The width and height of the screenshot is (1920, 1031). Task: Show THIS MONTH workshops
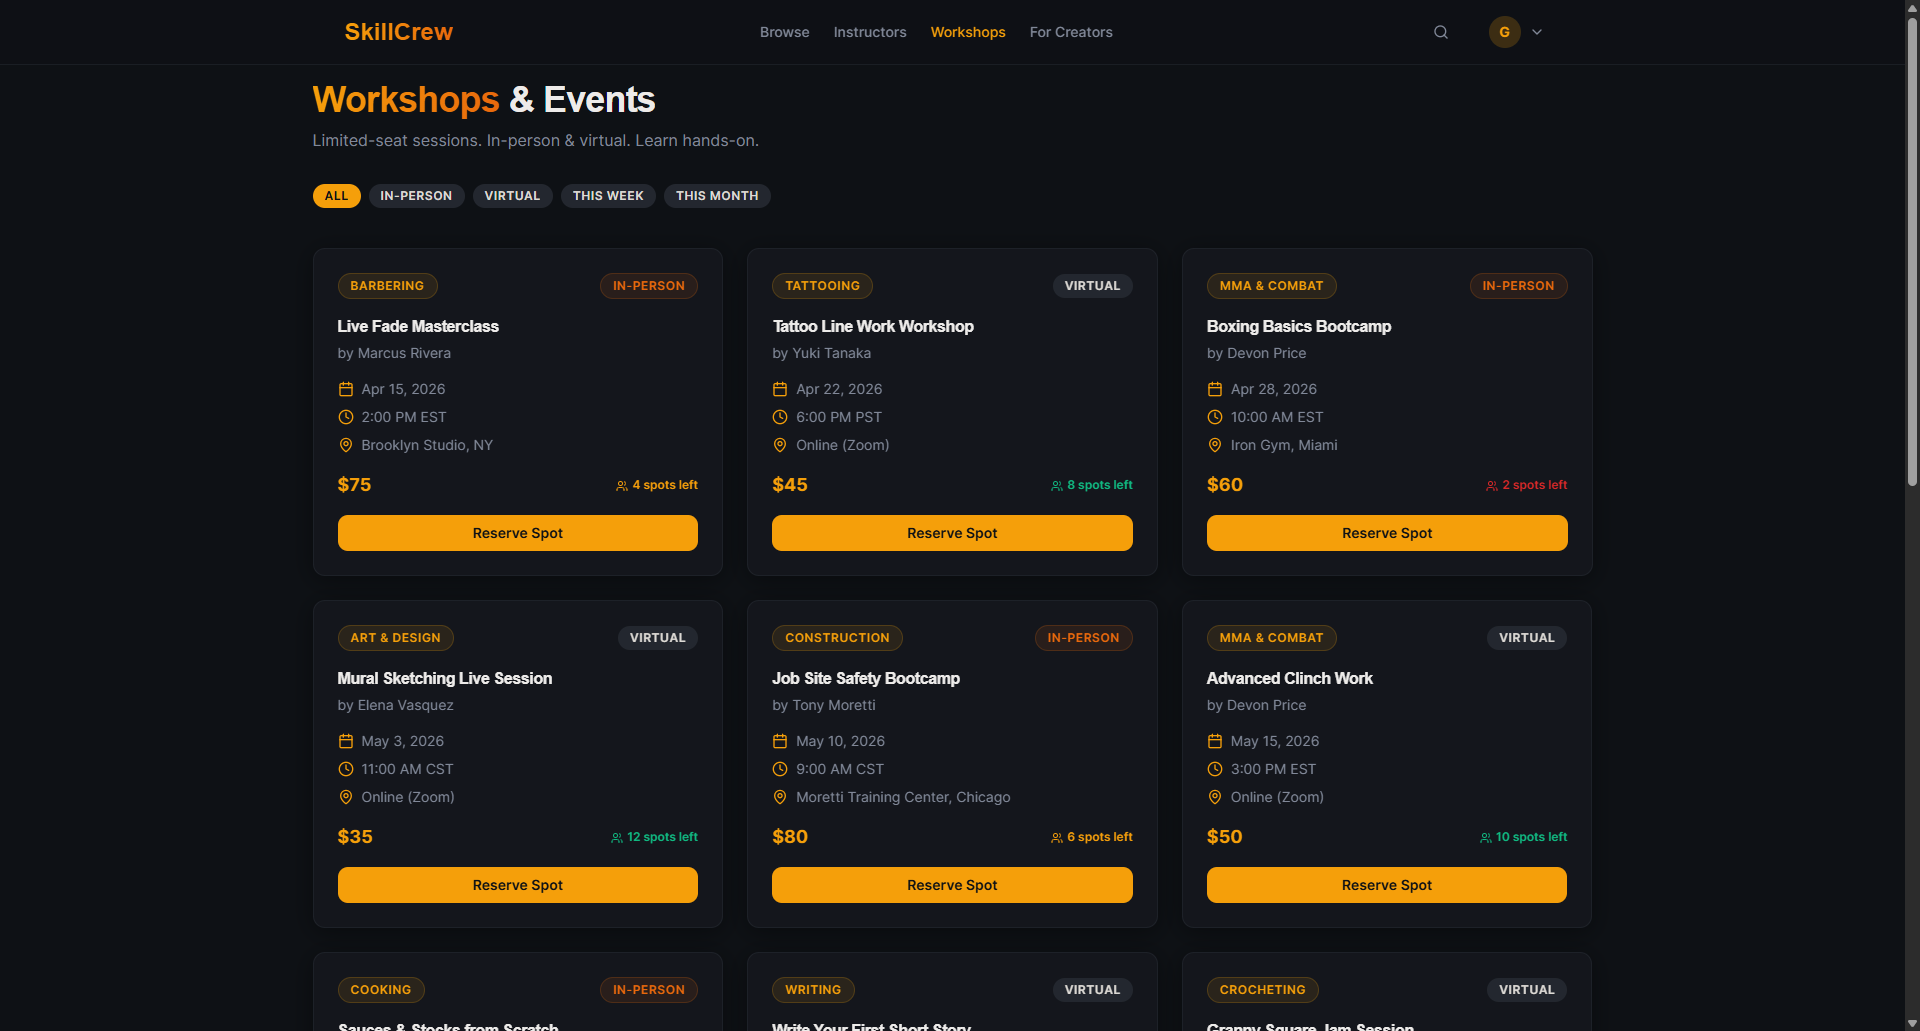[717, 196]
